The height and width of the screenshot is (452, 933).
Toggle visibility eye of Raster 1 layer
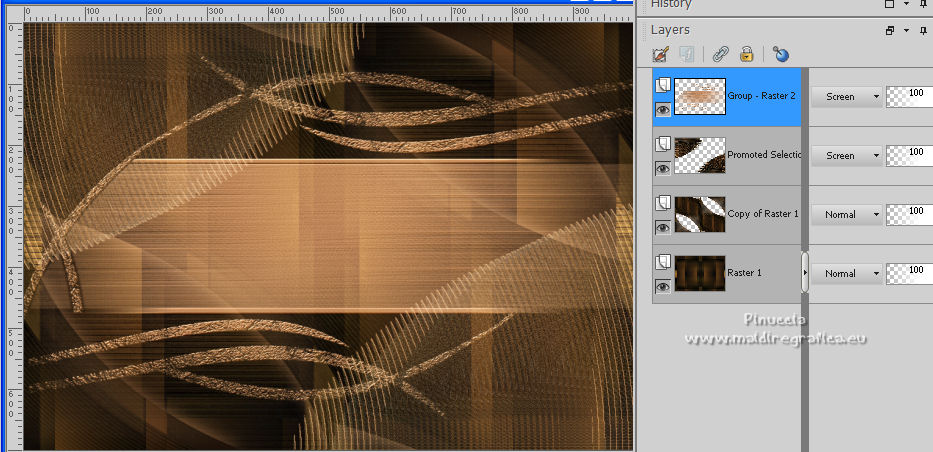click(x=662, y=286)
